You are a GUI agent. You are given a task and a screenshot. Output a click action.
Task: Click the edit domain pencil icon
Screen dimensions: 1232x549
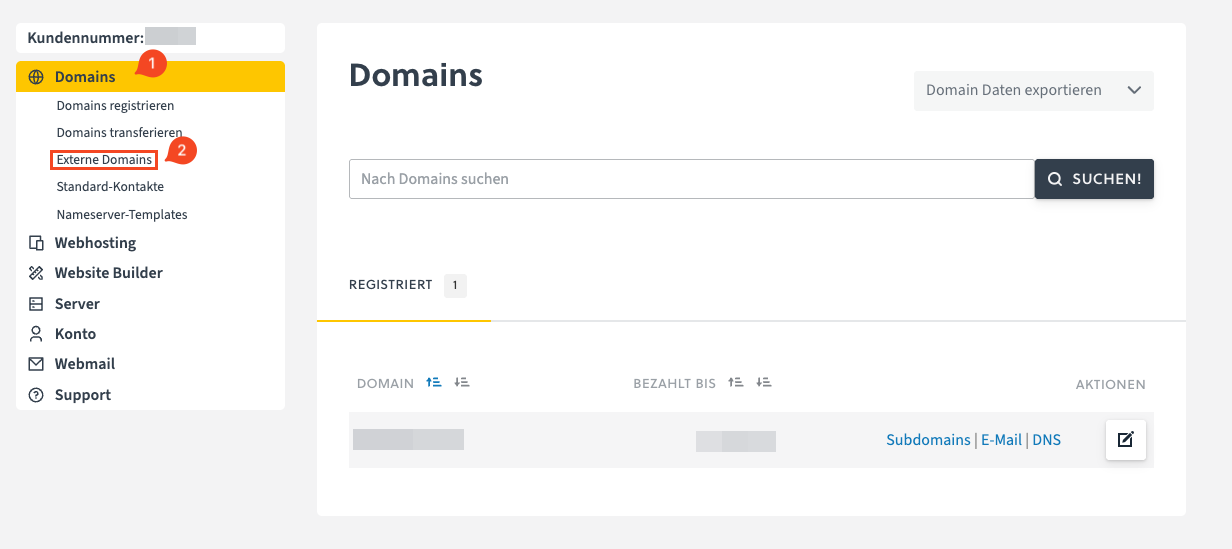[1125, 440]
